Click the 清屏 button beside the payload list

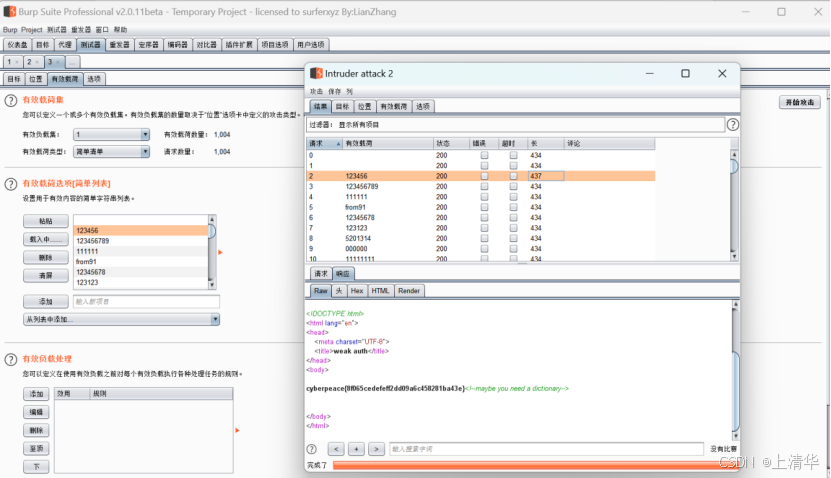point(46,276)
